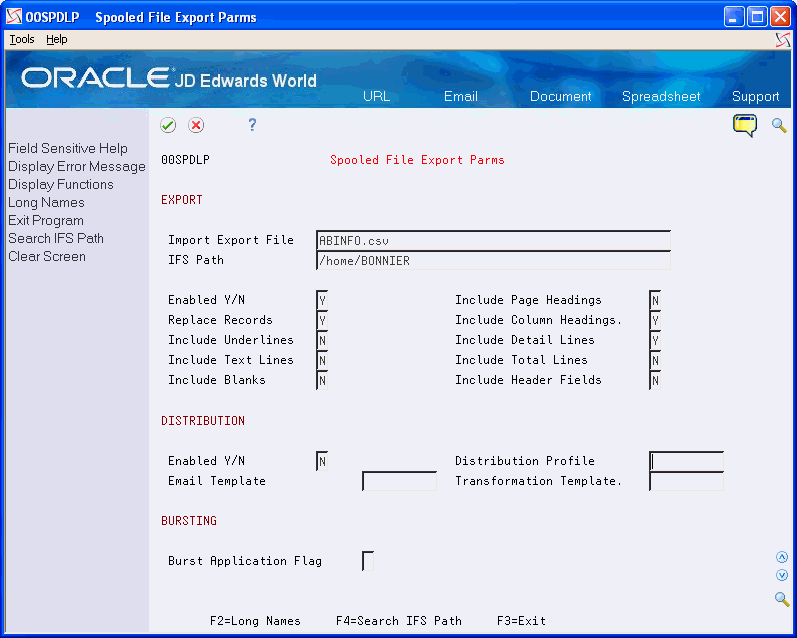Click the Include Blanks field

pos(322,380)
